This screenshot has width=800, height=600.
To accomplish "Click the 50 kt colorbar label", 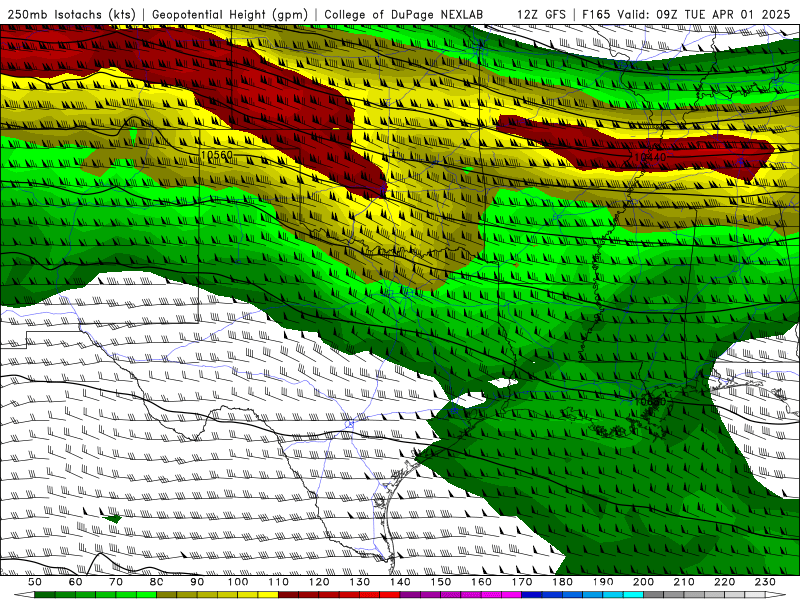I will coord(35,582).
